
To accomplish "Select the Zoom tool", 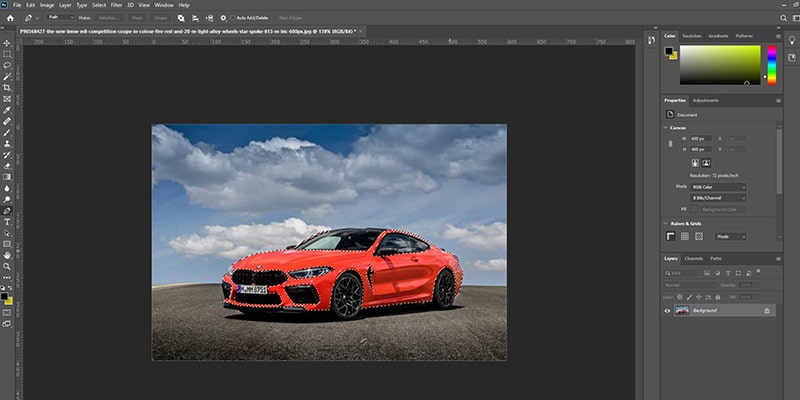I will [7, 266].
